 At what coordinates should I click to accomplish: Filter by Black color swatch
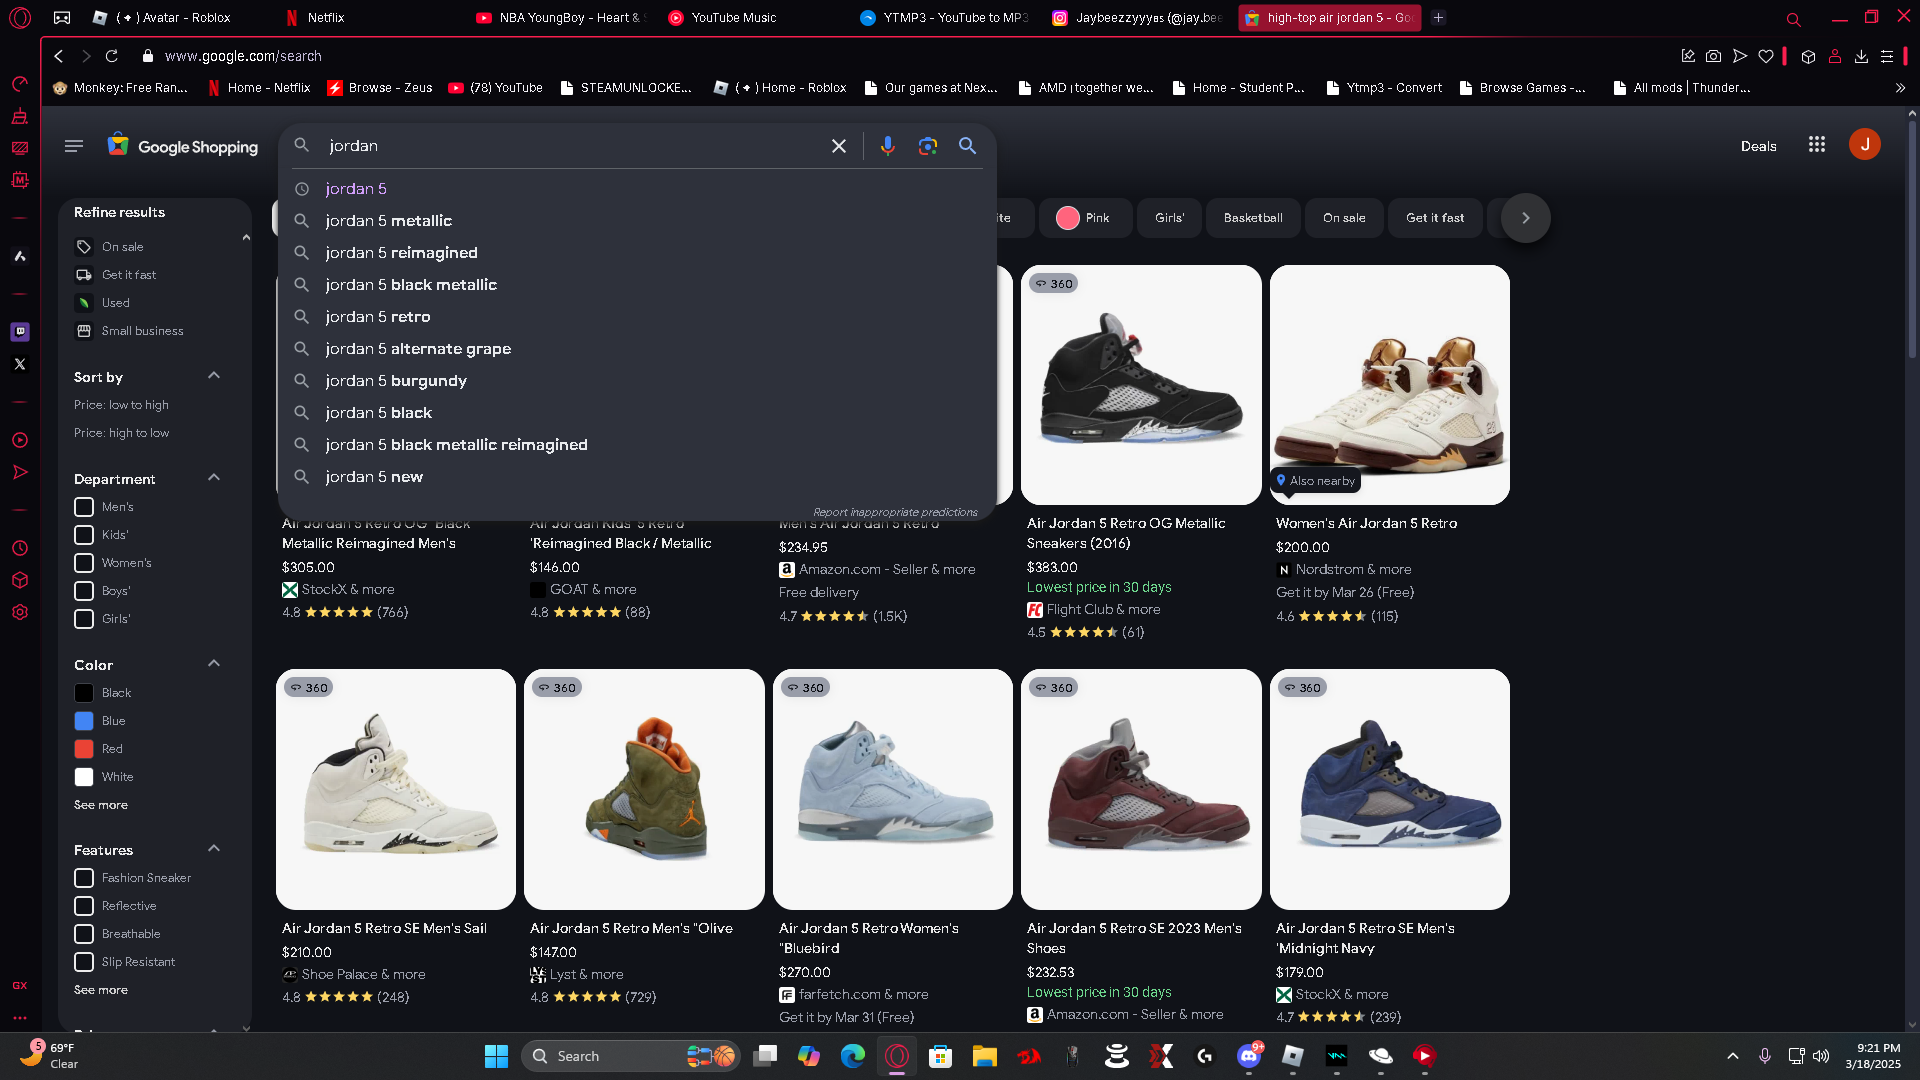click(84, 693)
